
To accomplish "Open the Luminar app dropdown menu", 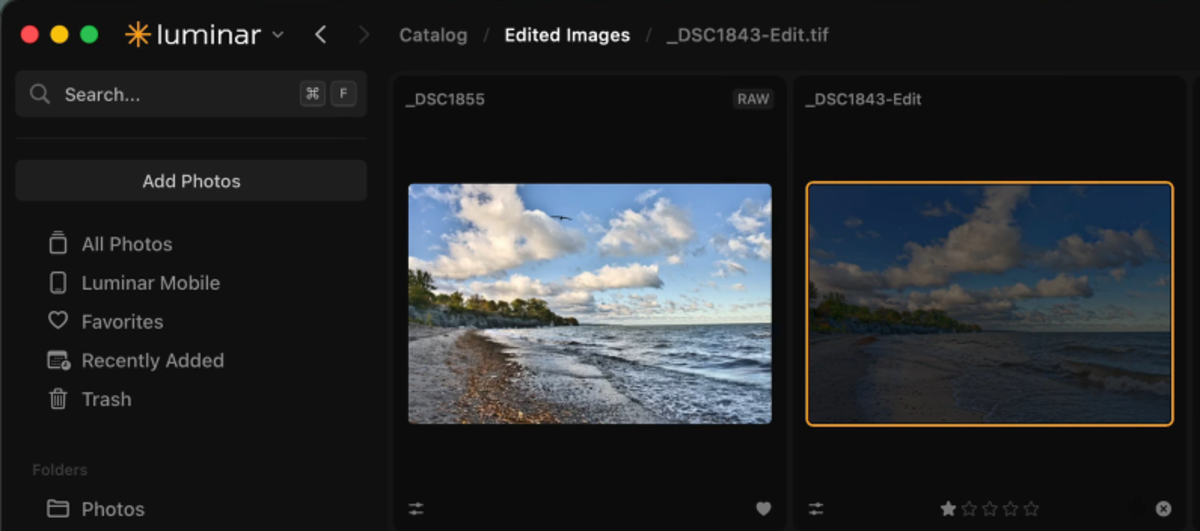I will click(278, 35).
